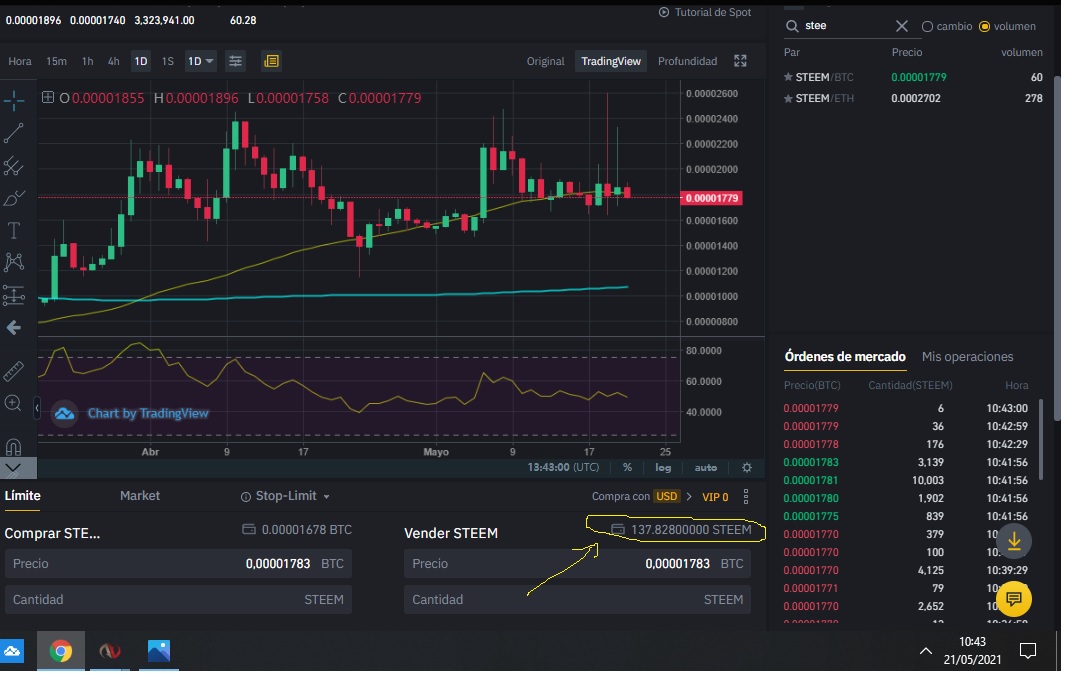Collapse the left chart side panel arrow

pos(37,408)
